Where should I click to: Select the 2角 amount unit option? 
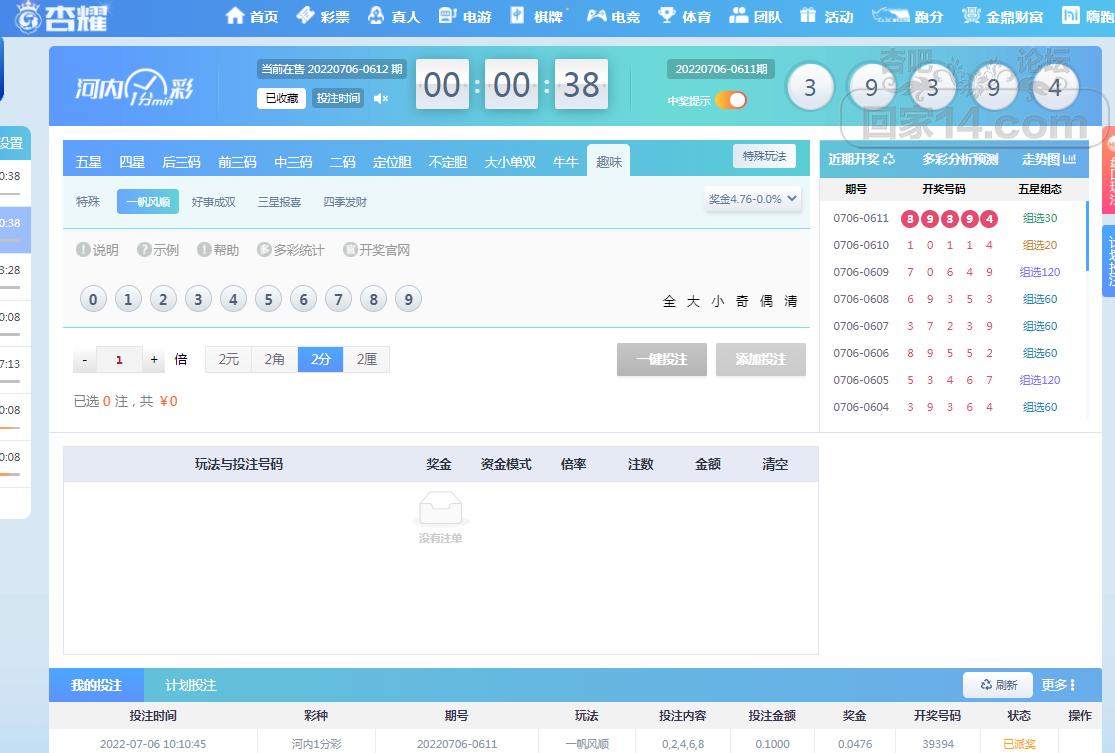click(x=275, y=359)
